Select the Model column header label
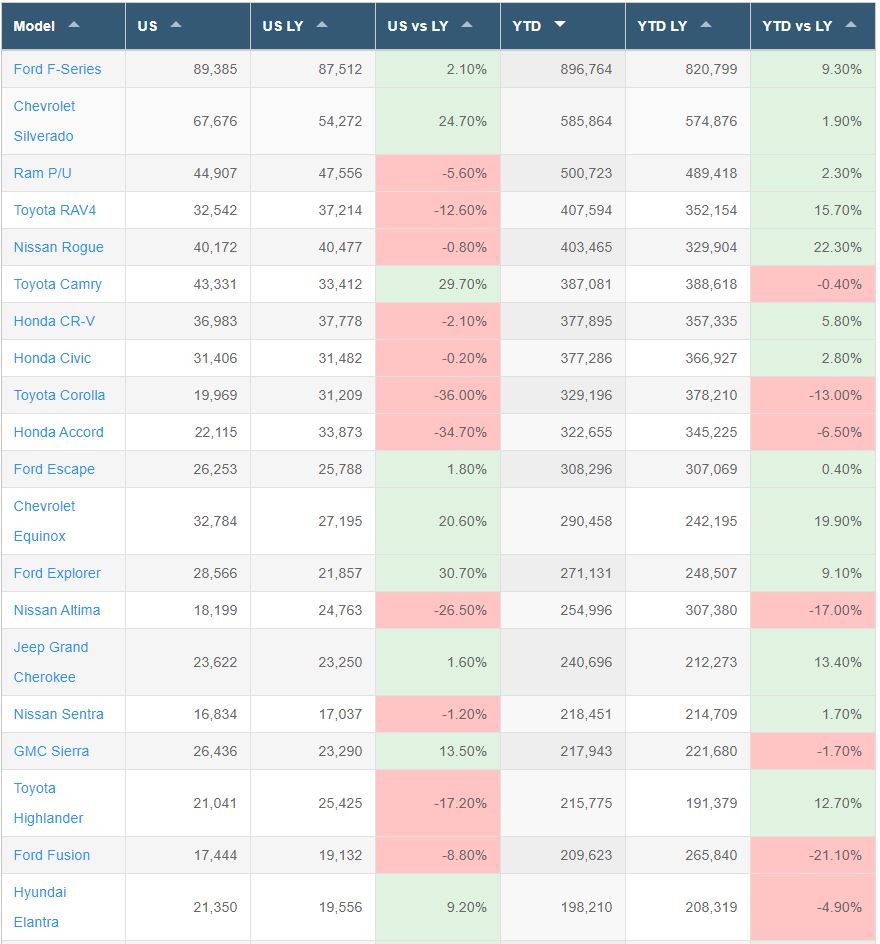The height and width of the screenshot is (944, 880). coord(34,26)
